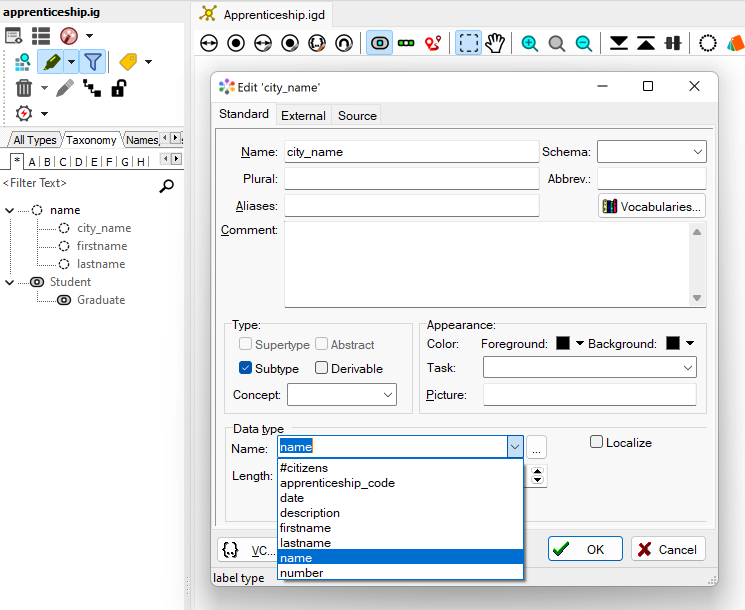Uncheck the Subtype checkbox
The width and height of the screenshot is (745, 610).
click(x=246, y=368)
